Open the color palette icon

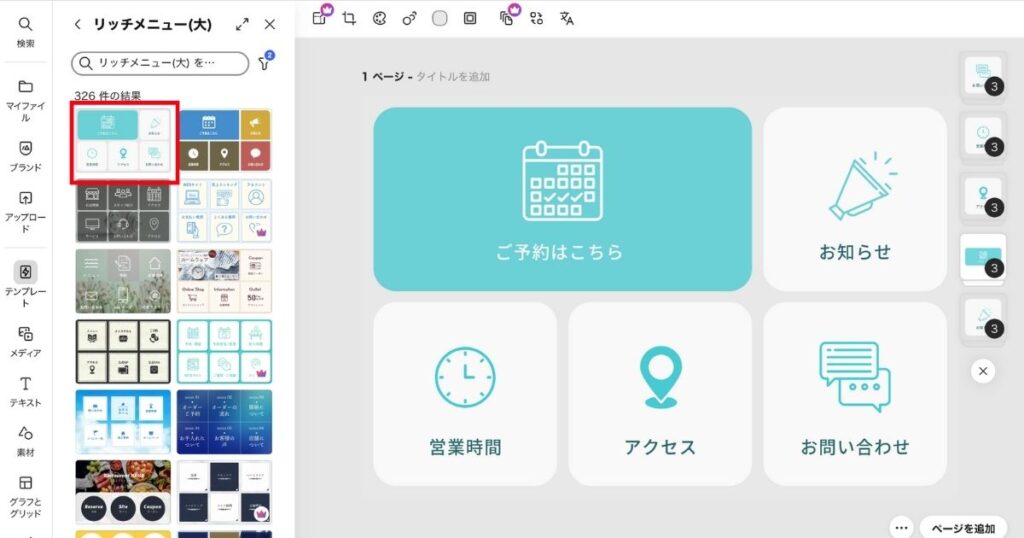pos(379,18)
